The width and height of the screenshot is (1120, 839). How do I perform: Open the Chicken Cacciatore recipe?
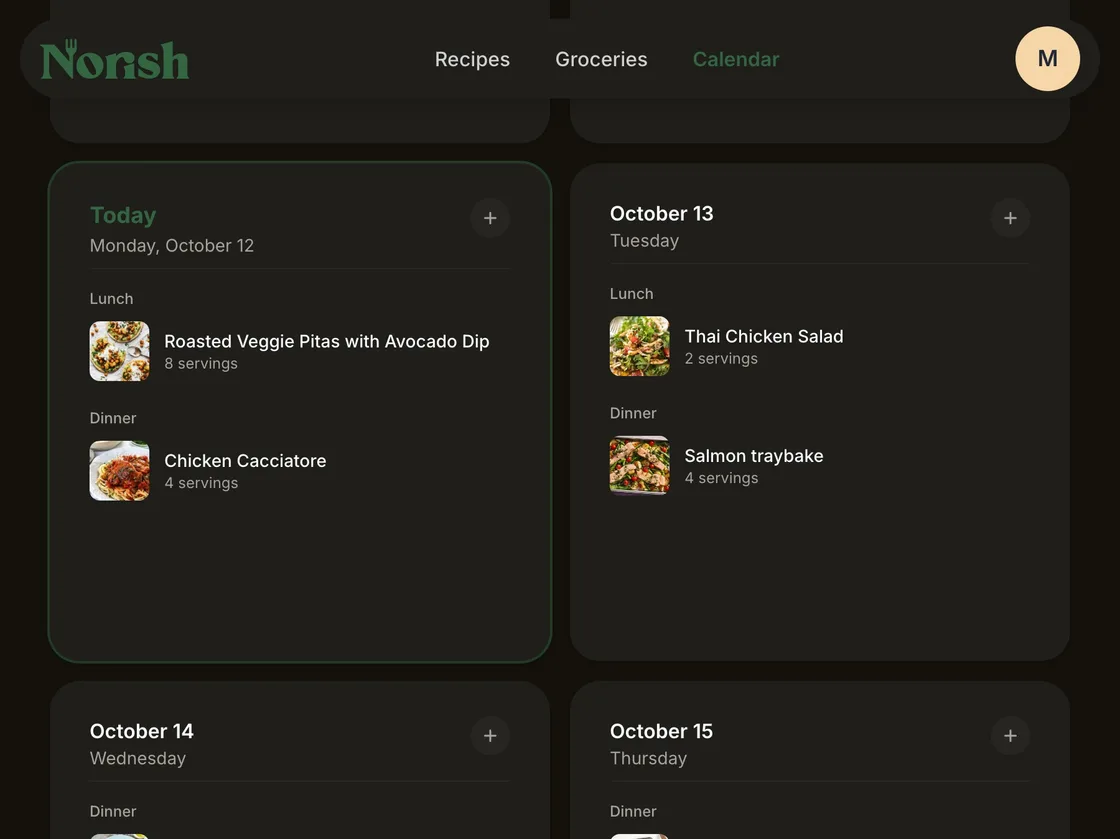[245, 461]
